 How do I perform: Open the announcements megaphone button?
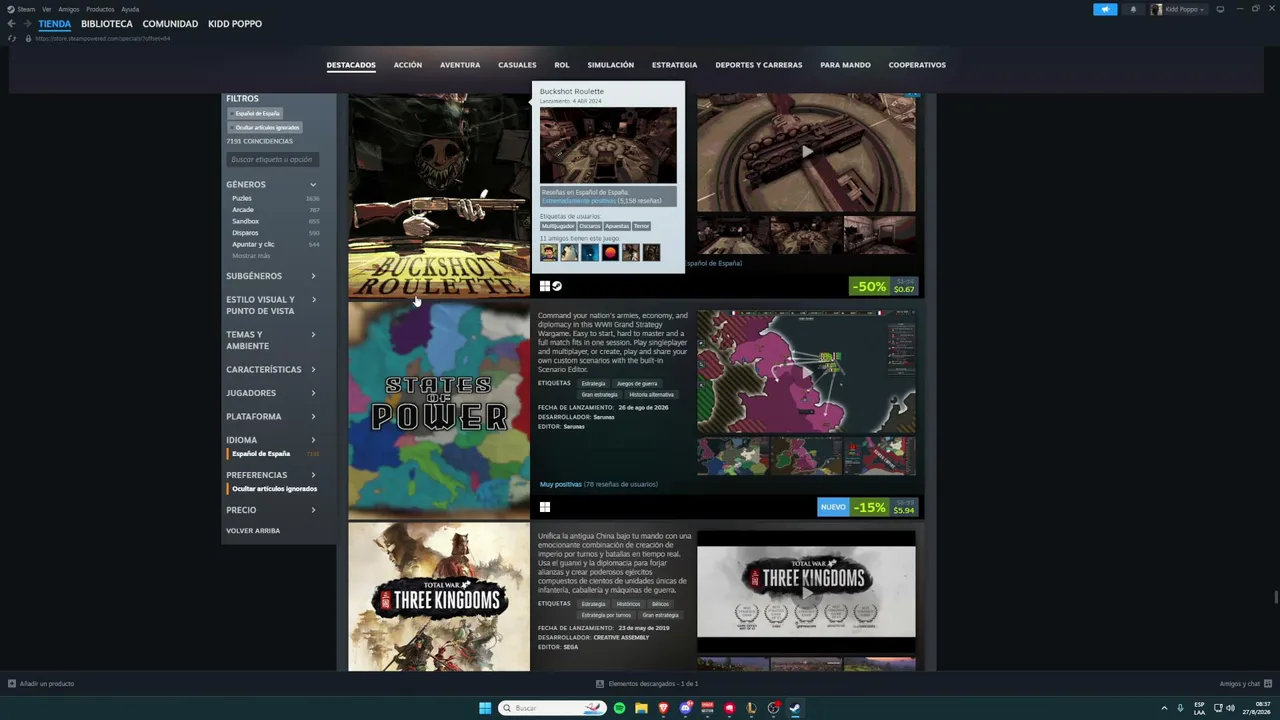point(1105,9)
